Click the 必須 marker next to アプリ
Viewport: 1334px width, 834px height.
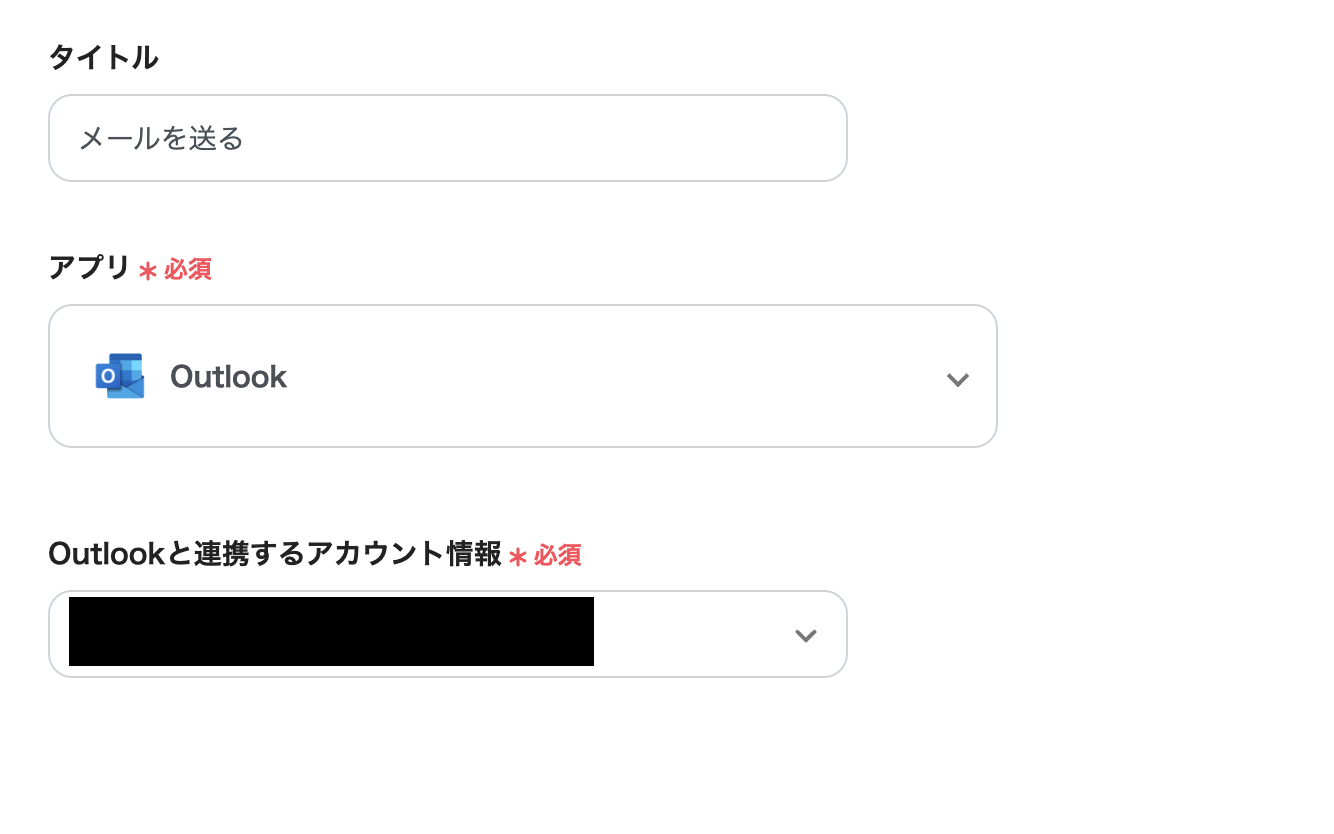click(188, 269)
